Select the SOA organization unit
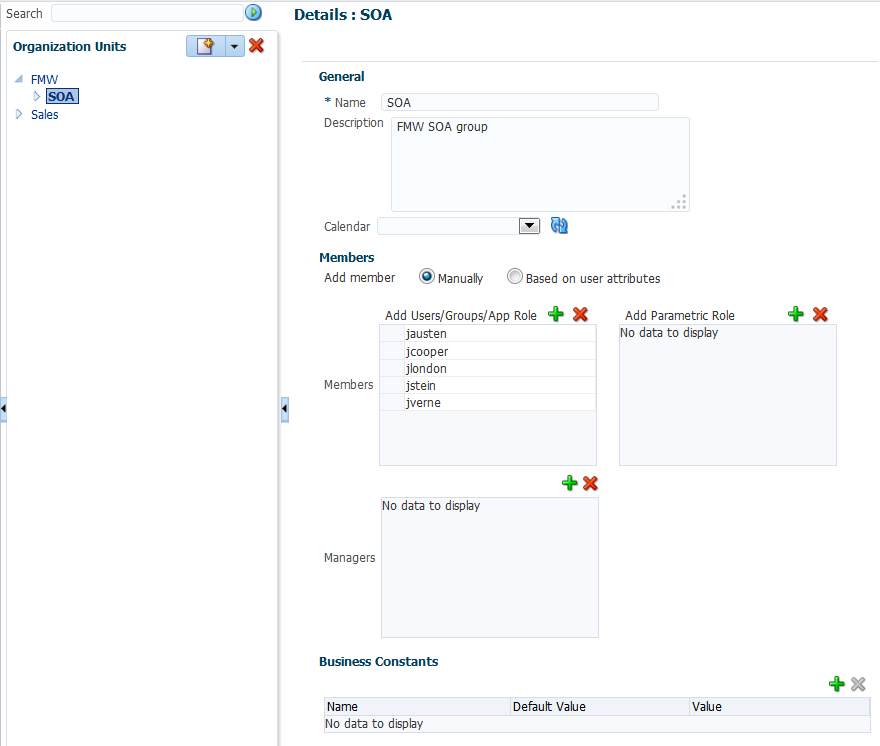 [61, 97]
